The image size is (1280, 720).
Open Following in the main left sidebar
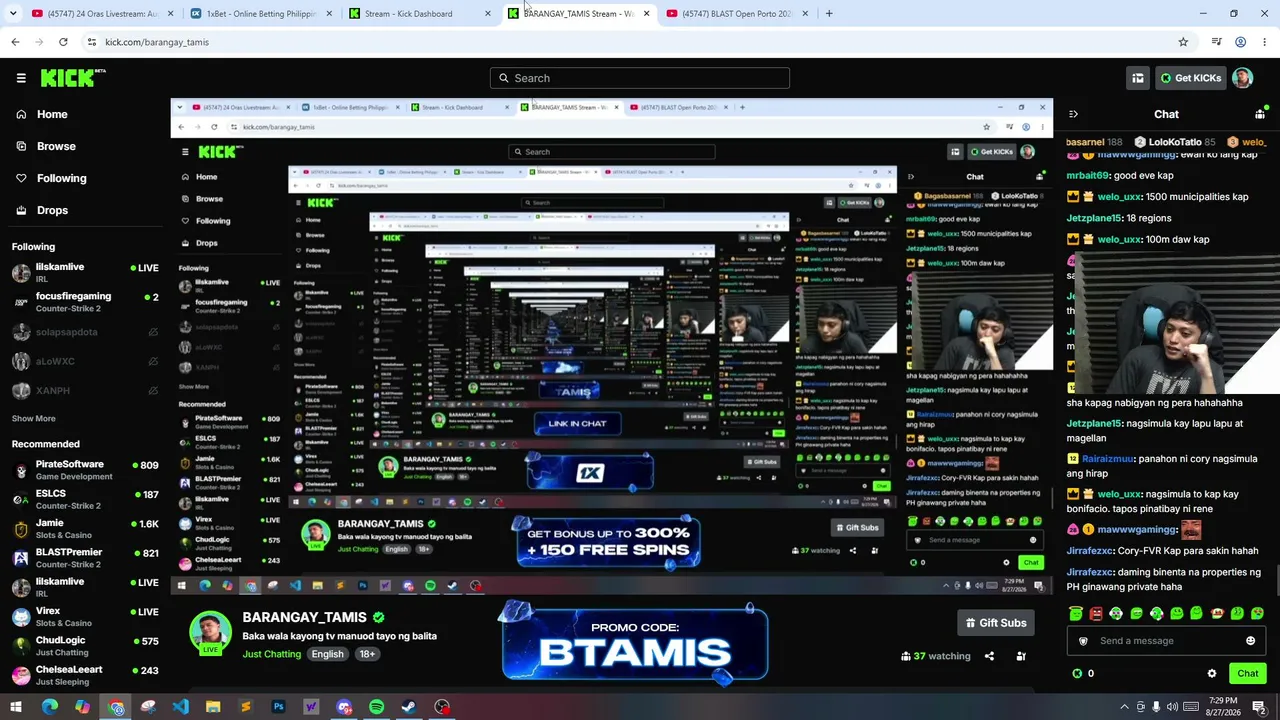point(50,178)
